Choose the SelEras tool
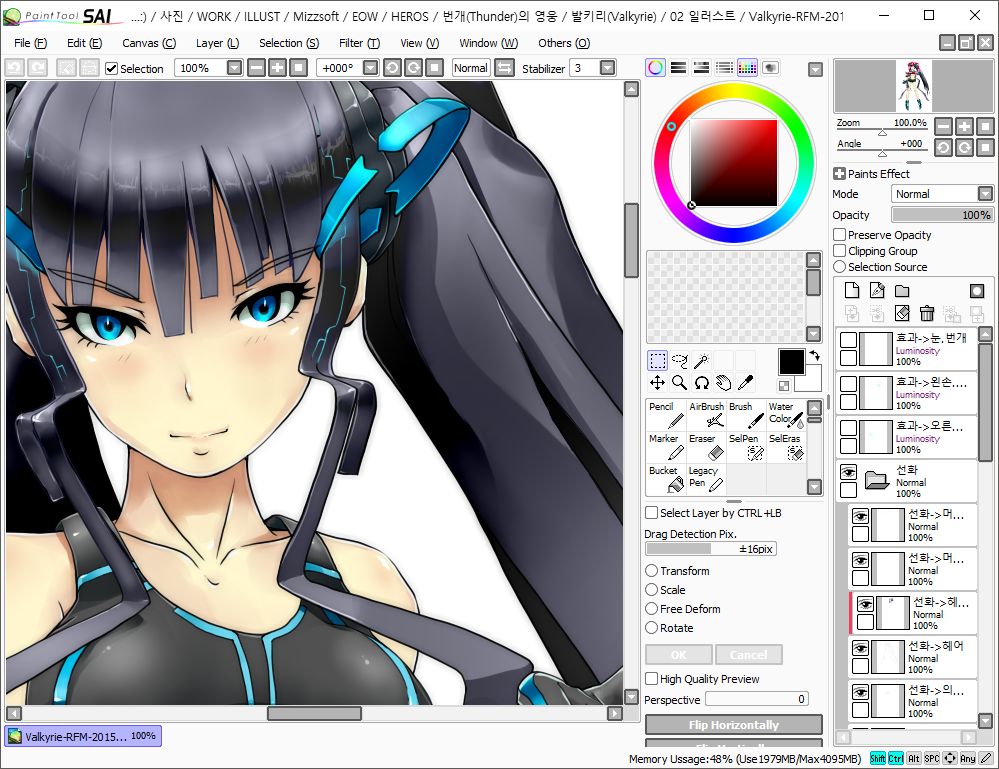 (x=786, y=447)
